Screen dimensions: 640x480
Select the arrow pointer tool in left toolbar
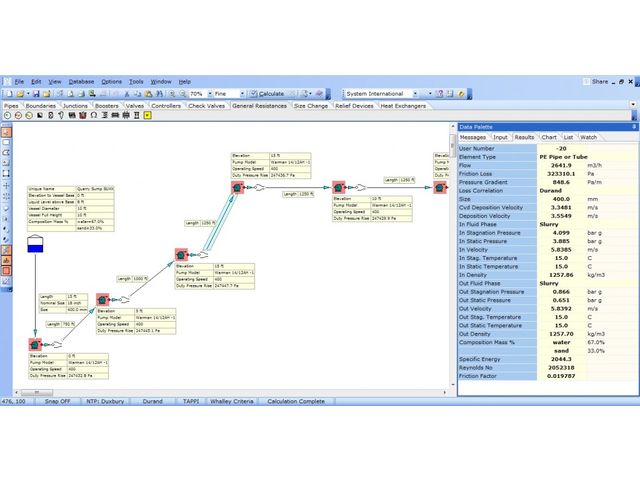coord(6,132)
